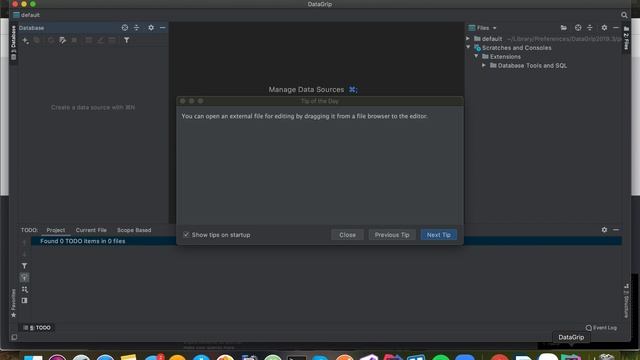Image resolution: width=640 pixels, height=360 pixels.
Task: Collapse the Extensions folder
Action: click(476, 56)
